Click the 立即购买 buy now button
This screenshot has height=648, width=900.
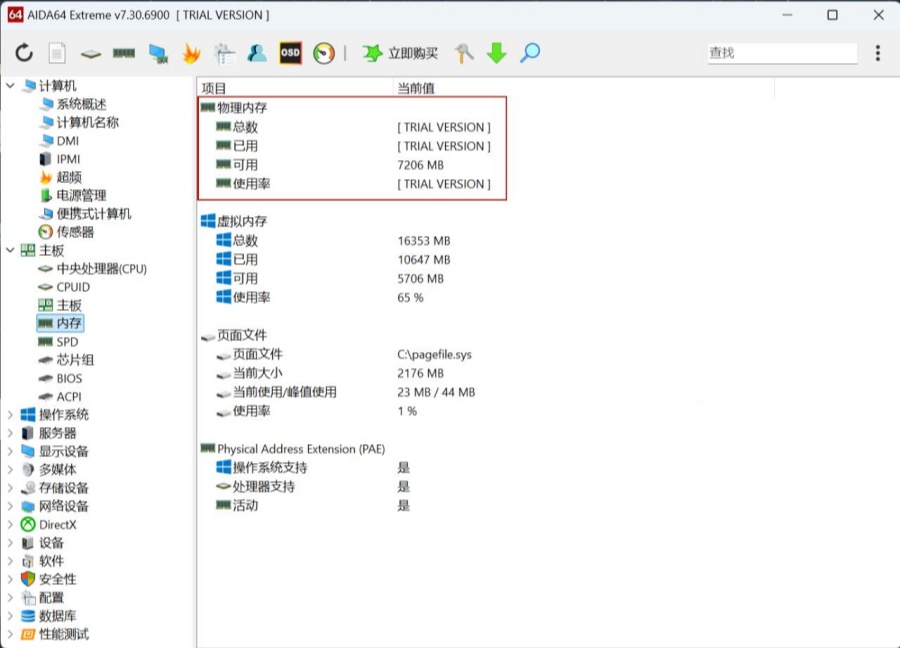coord(401,53)
